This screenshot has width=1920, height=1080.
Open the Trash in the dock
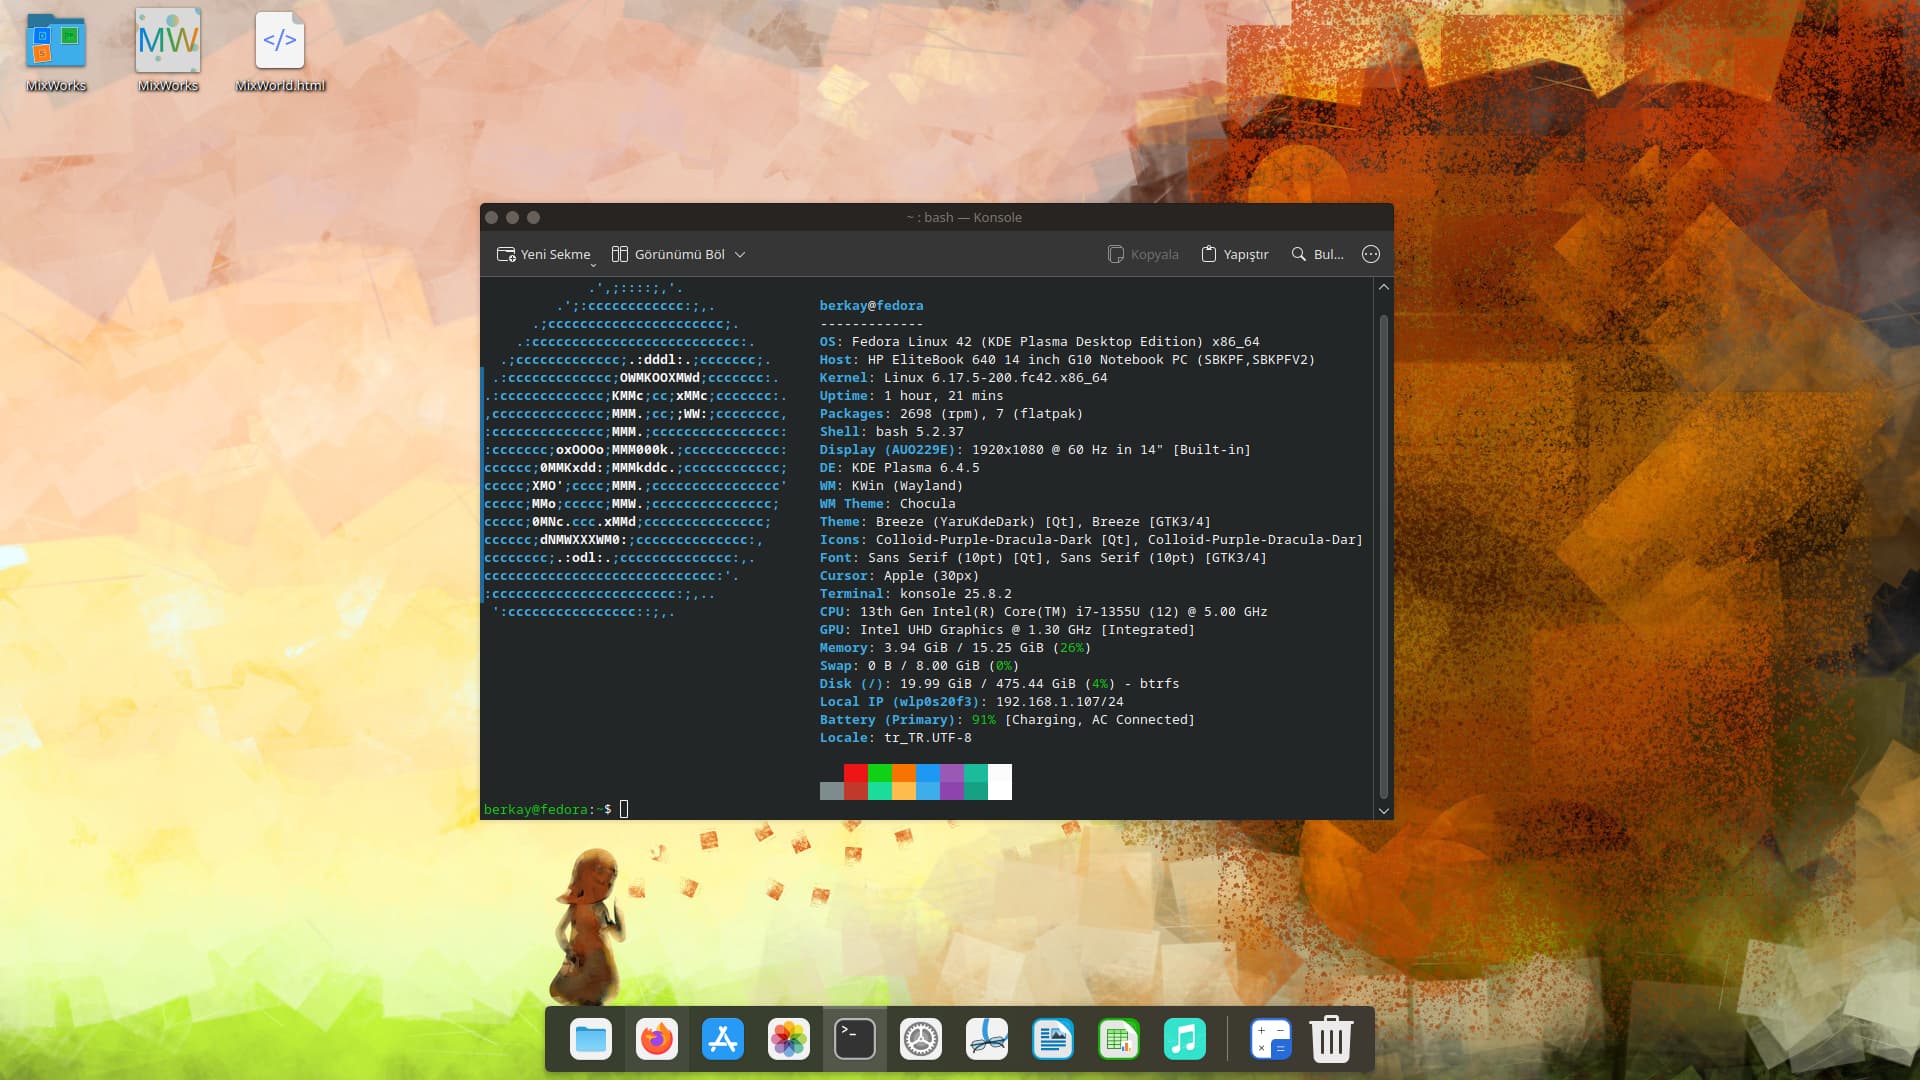[1331, 1039]
